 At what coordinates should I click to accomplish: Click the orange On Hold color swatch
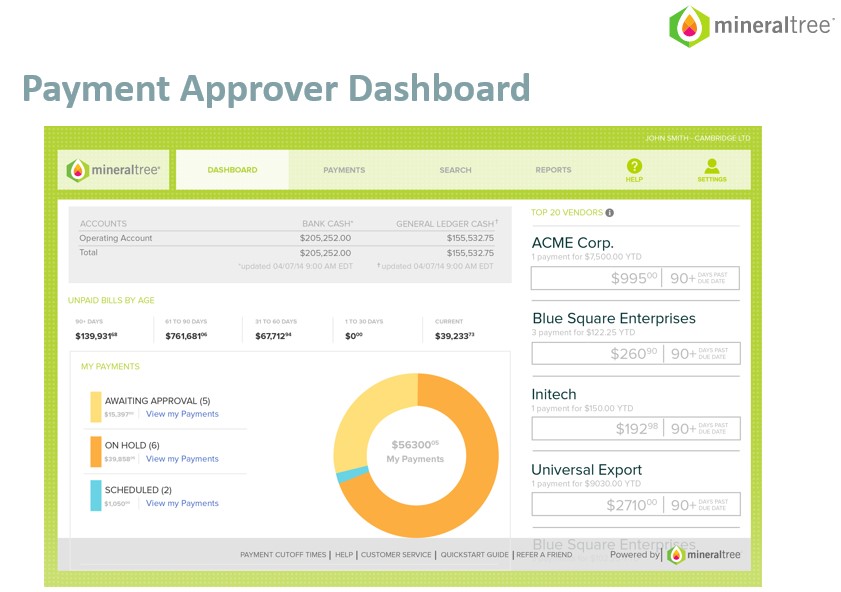[96, 451]
